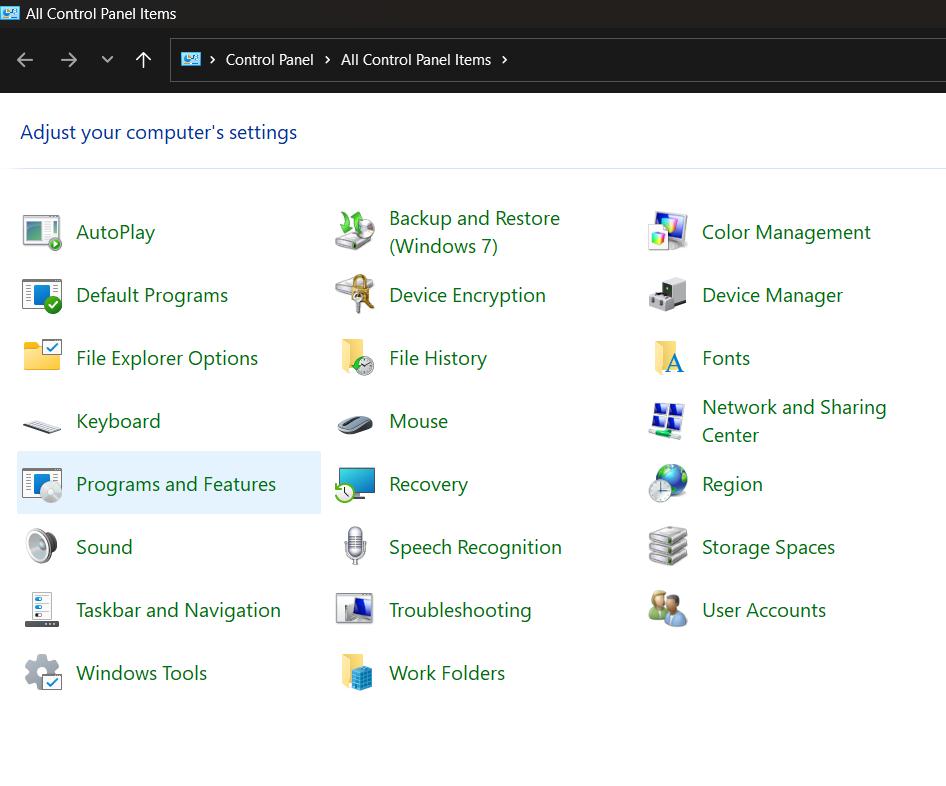Open the AutoPlay link
This screenshot has height=786, width=946.
(x=115, y=233)
